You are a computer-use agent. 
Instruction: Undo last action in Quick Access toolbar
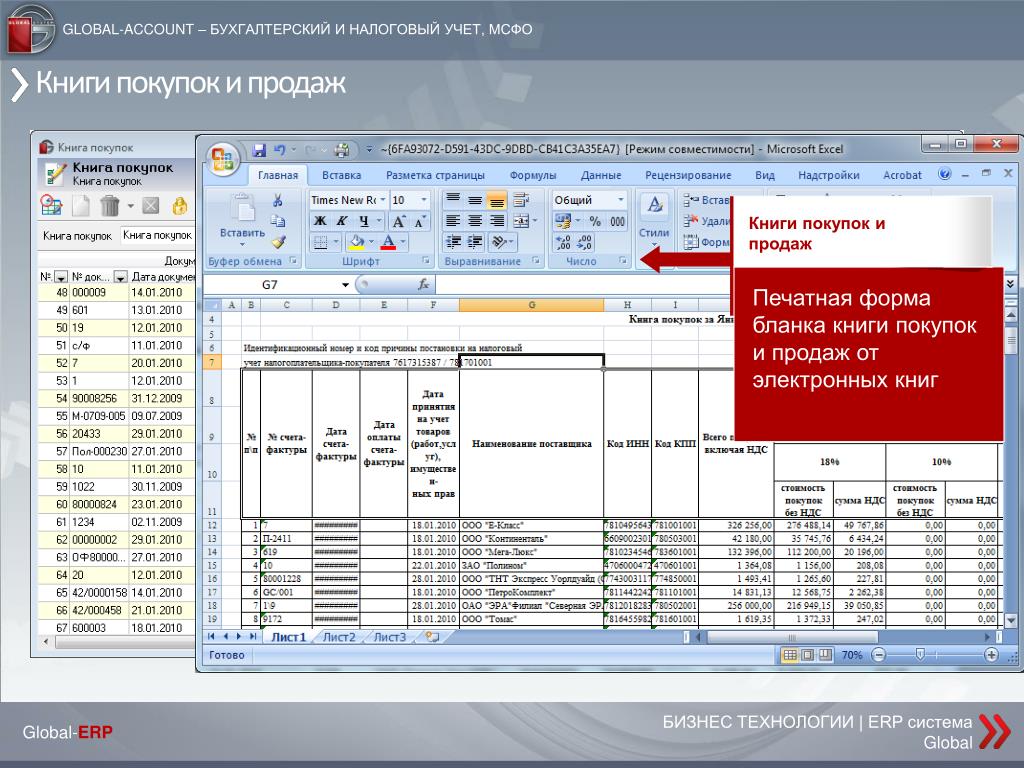pyautogui.click(x=280, y=150)
